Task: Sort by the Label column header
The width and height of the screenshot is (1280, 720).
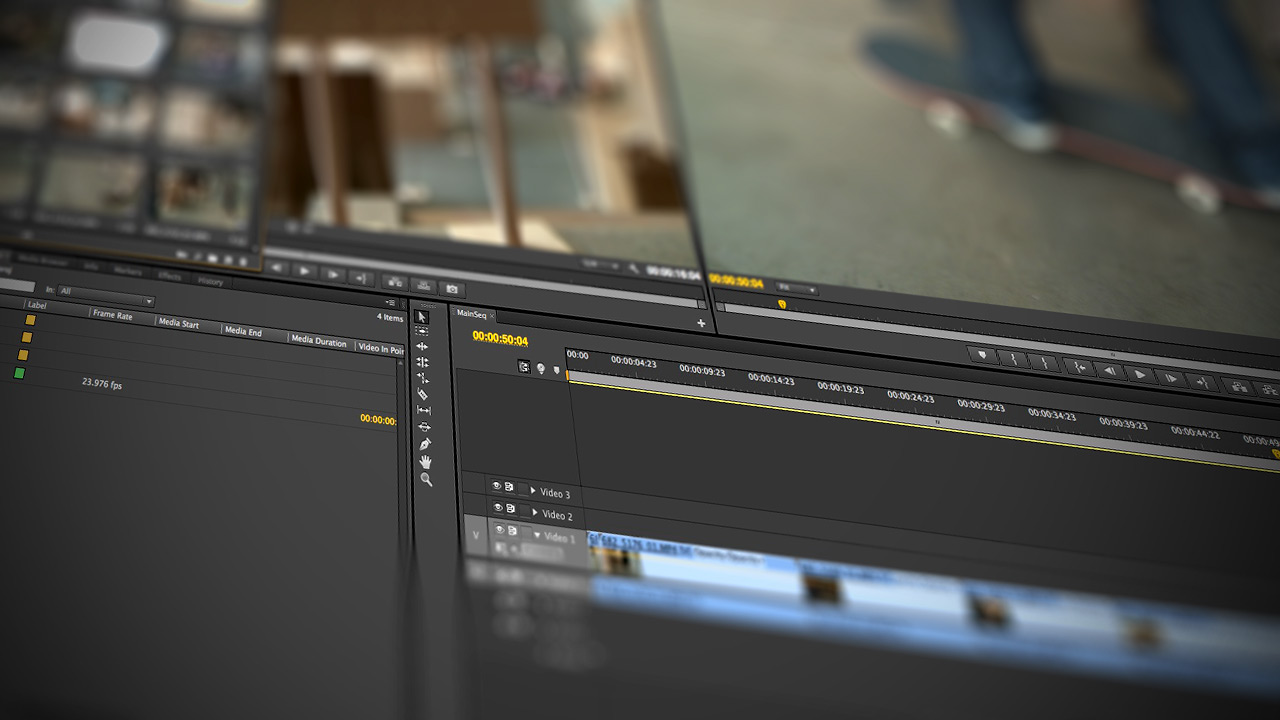Action: [x=38, y=305]
